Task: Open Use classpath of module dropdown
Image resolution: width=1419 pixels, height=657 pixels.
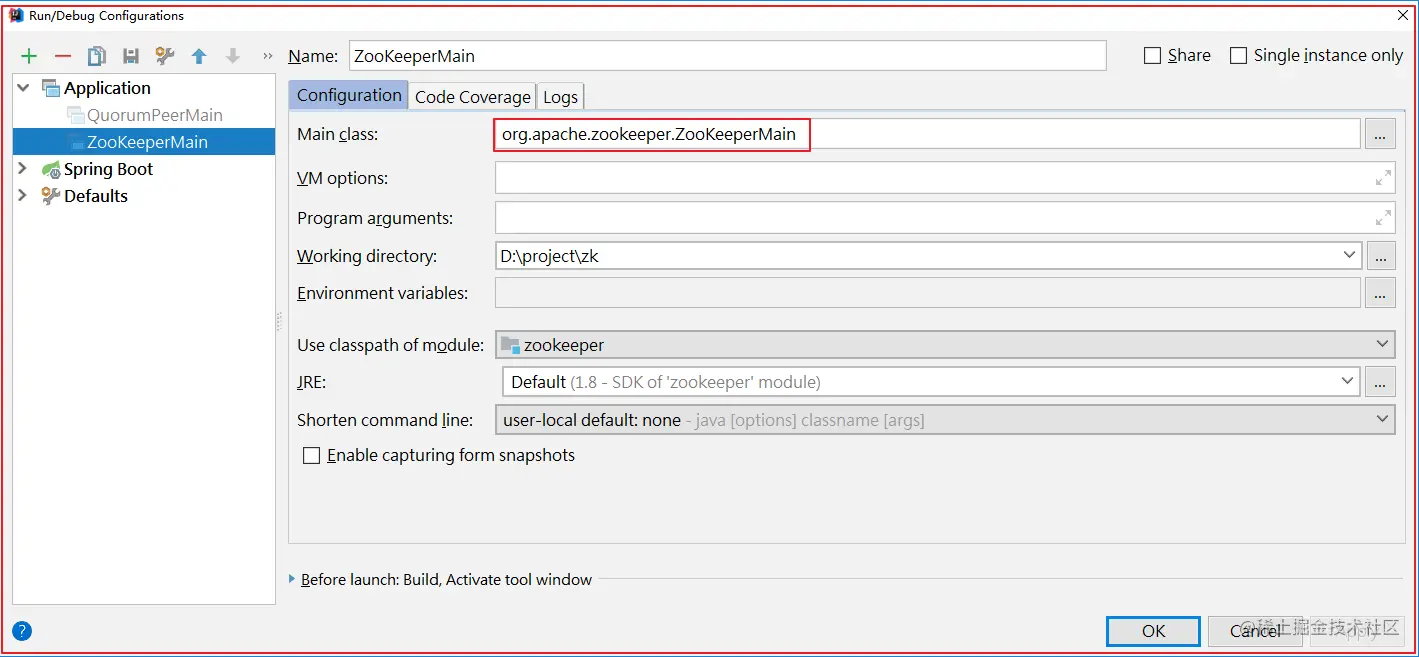Action: (1382, 344)
